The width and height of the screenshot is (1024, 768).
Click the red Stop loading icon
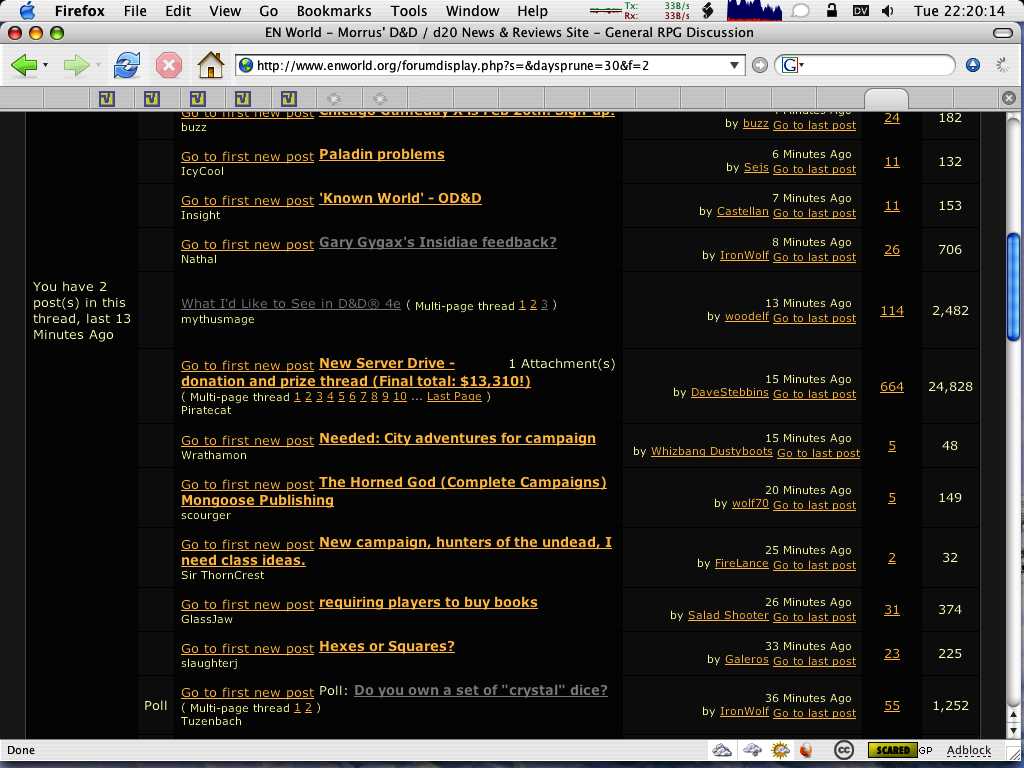click(x=168, y=65)
